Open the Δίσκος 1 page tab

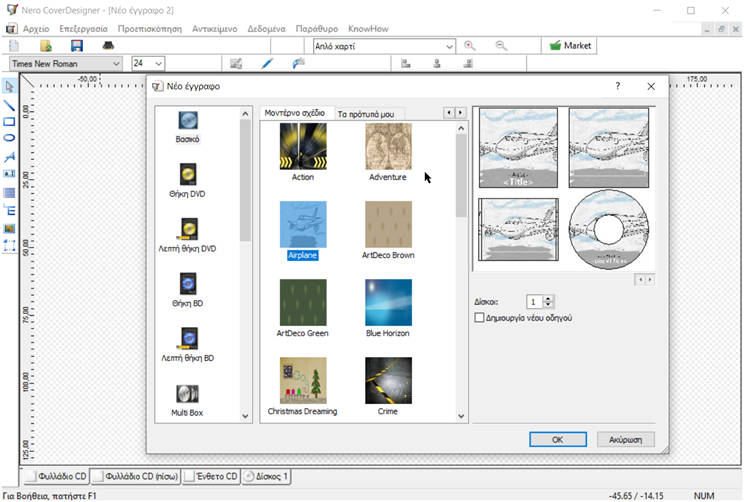(266, 476)
